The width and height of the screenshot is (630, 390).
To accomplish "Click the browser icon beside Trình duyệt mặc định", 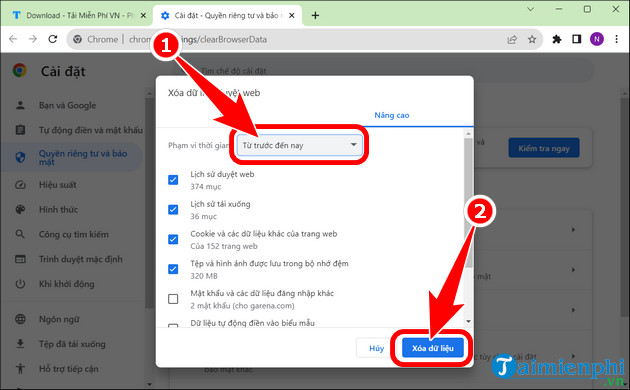I will click(x=20, y=259).
